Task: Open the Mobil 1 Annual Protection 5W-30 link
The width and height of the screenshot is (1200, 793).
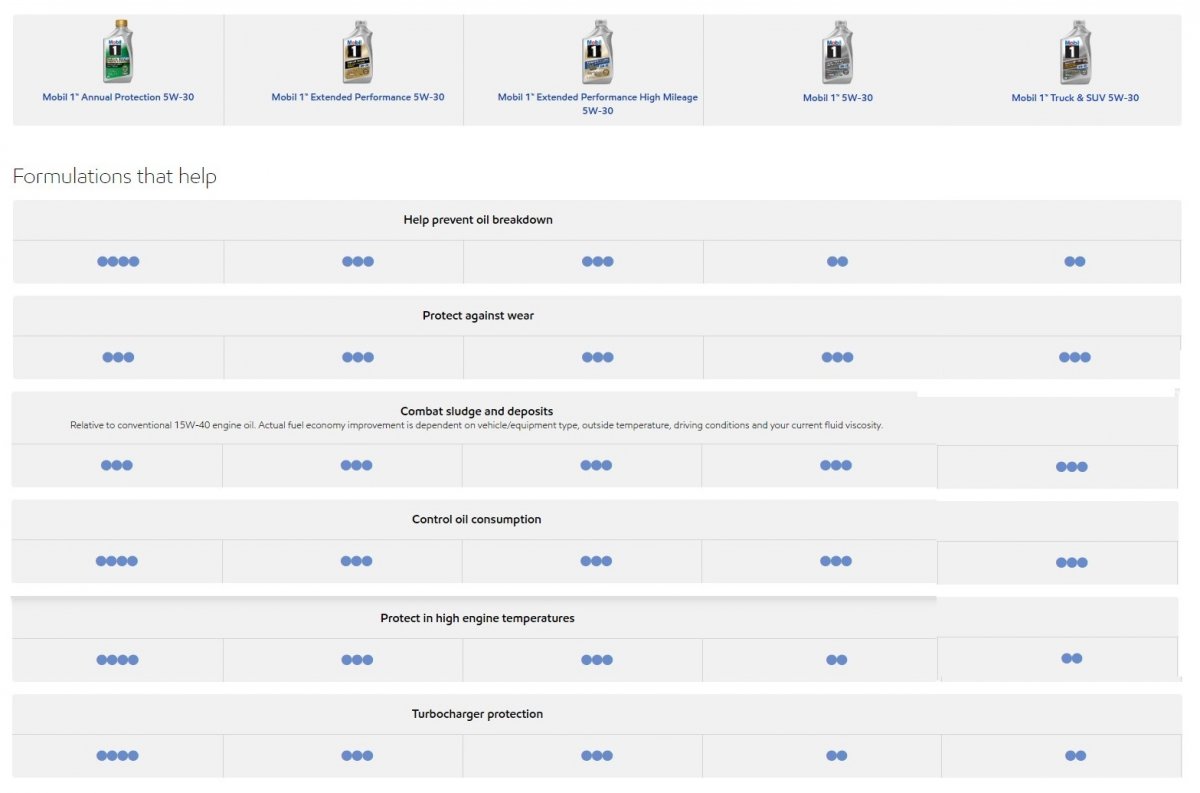Action: tap(118, 98)
